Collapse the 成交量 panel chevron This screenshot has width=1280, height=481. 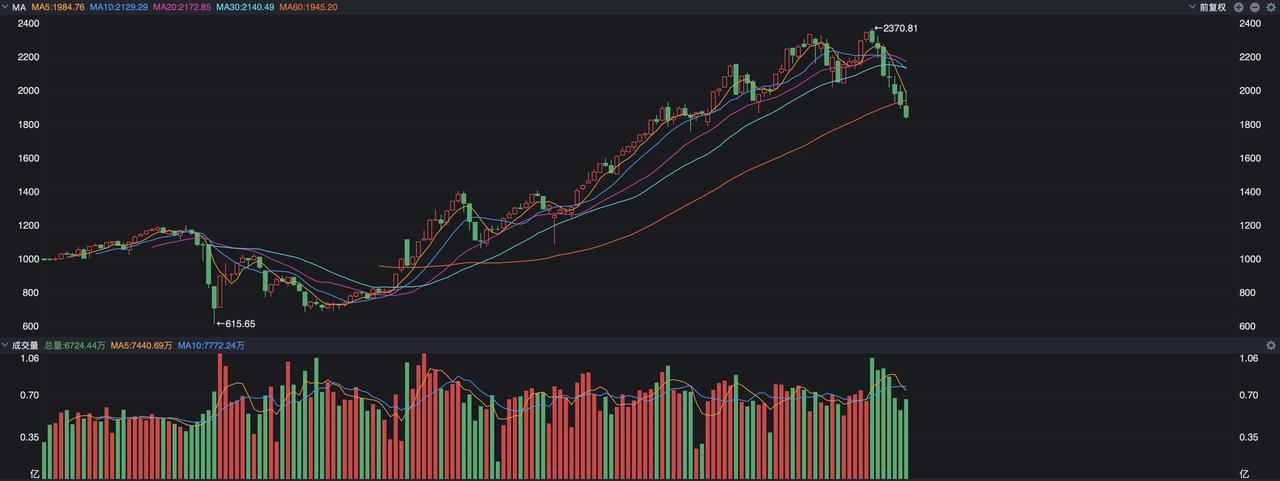click(4, 345)
